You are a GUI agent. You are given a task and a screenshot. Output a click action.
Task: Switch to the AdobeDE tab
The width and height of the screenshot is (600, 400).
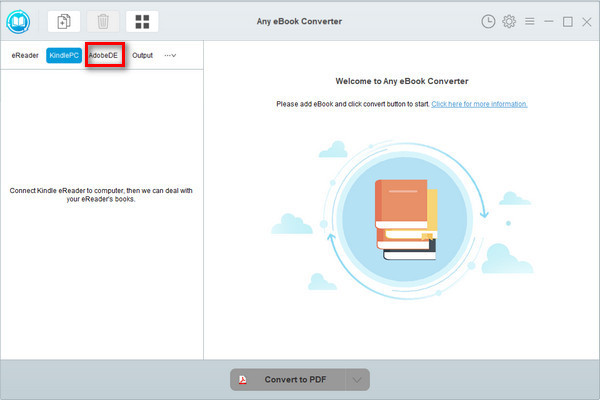(x=104, y=56)
